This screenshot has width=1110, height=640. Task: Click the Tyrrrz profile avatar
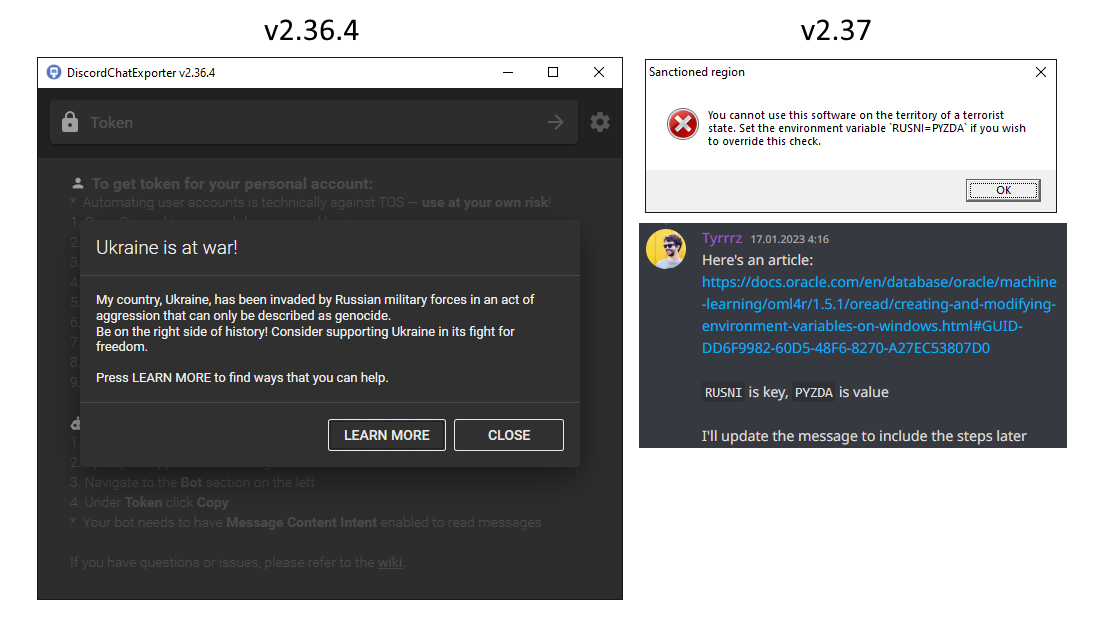click(x=666, y=249)
